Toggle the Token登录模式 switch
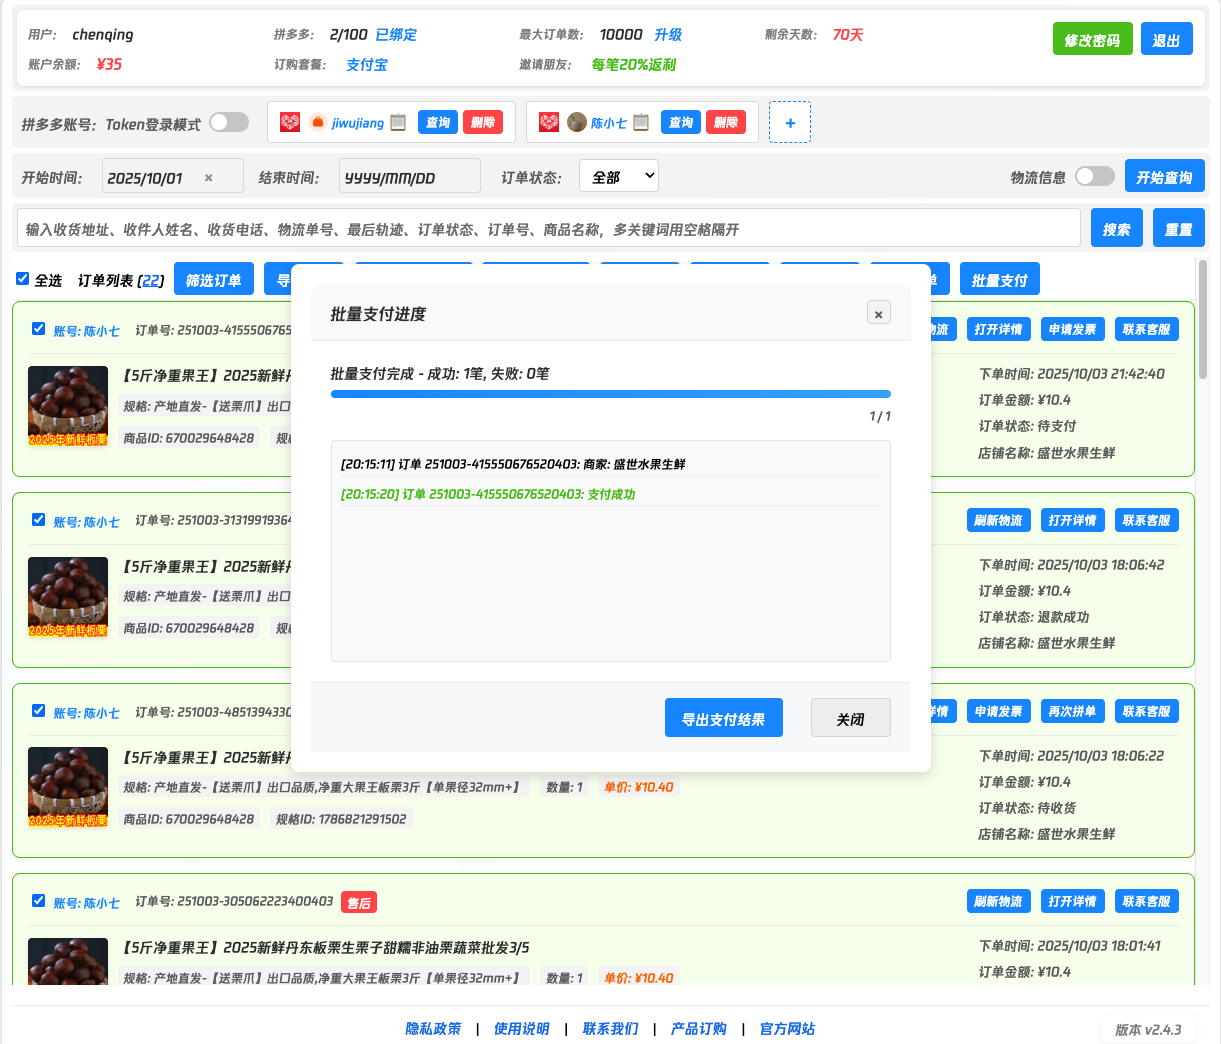Screen dimensions: 1221x1044 (229, 122)
